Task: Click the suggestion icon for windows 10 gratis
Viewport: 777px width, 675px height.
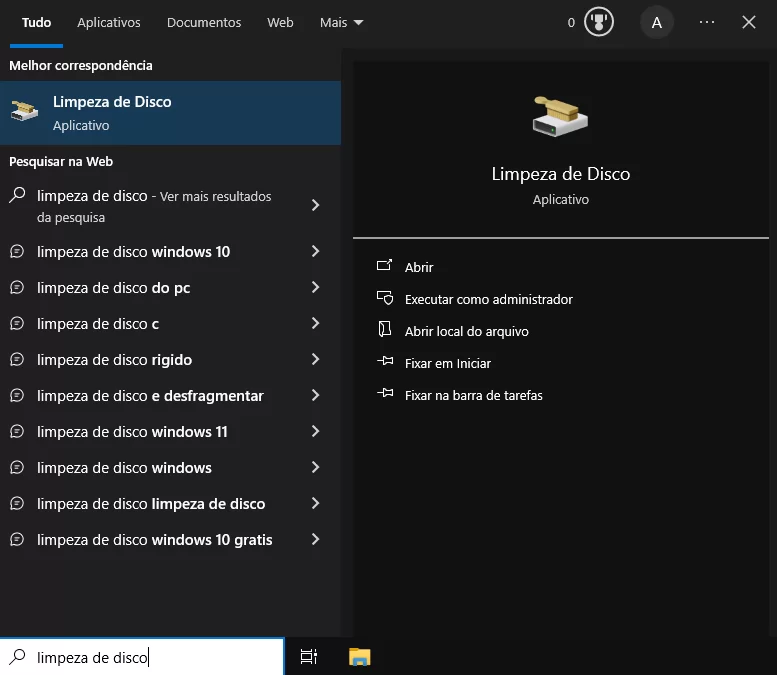Action: [x=17, y=539]
